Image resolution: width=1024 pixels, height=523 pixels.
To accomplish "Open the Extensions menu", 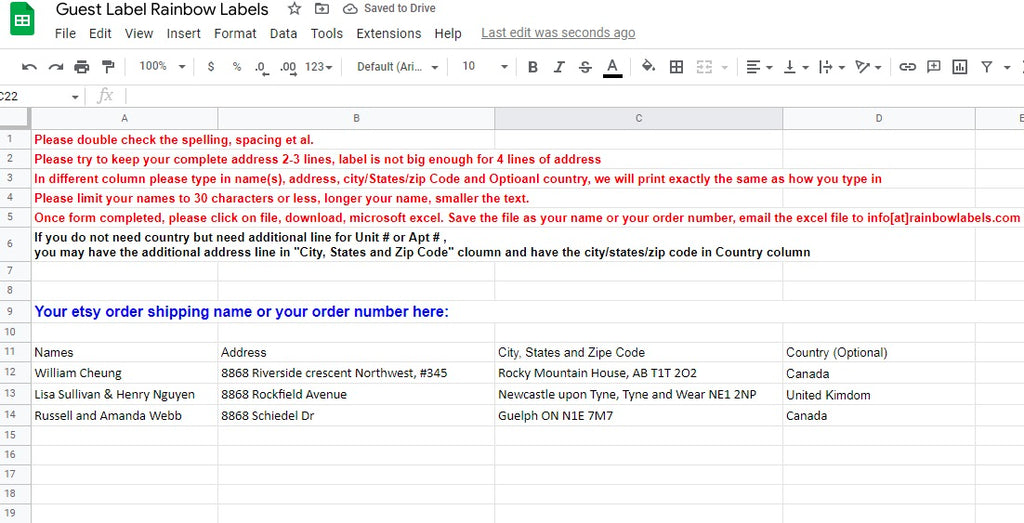I will pyautogui.click(x=389, y=33).
